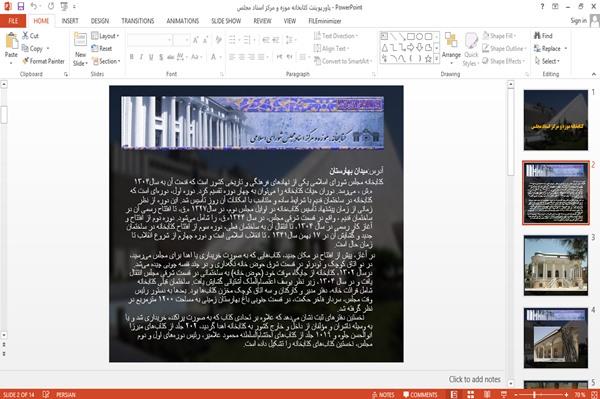Switch to the TRANSITIONS tab
Screen dimensions: 600x399
pos(138,21)
